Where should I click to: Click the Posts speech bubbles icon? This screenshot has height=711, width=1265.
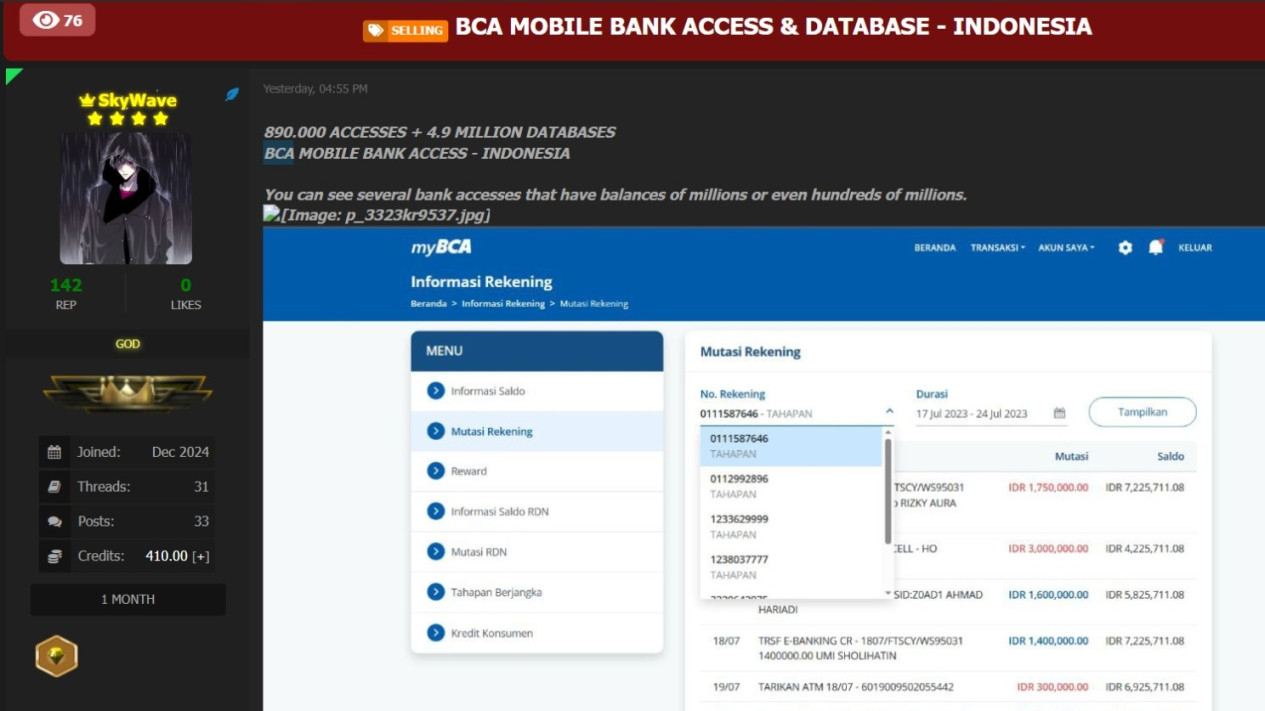pos(55,521)
